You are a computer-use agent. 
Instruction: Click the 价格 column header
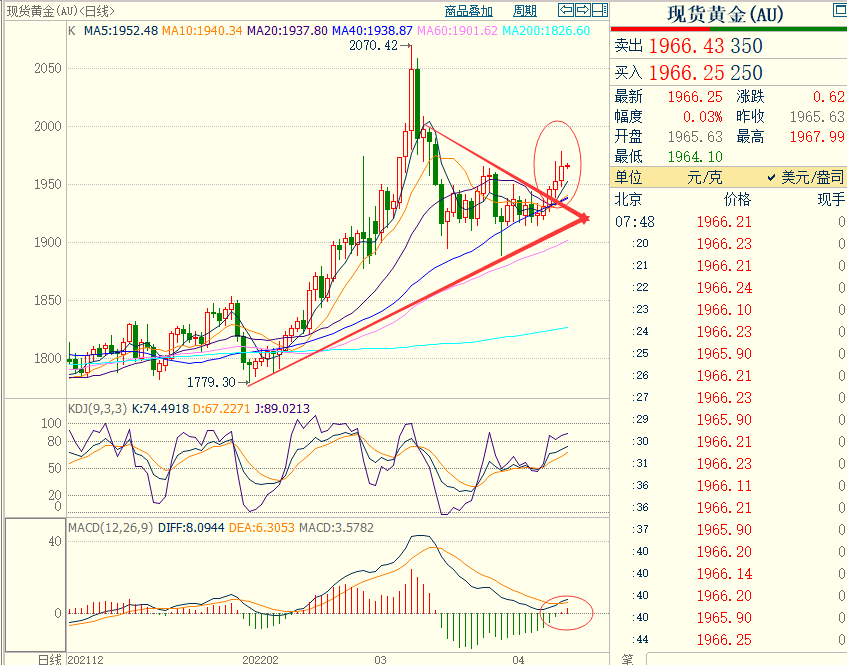[x=737, y=200]
